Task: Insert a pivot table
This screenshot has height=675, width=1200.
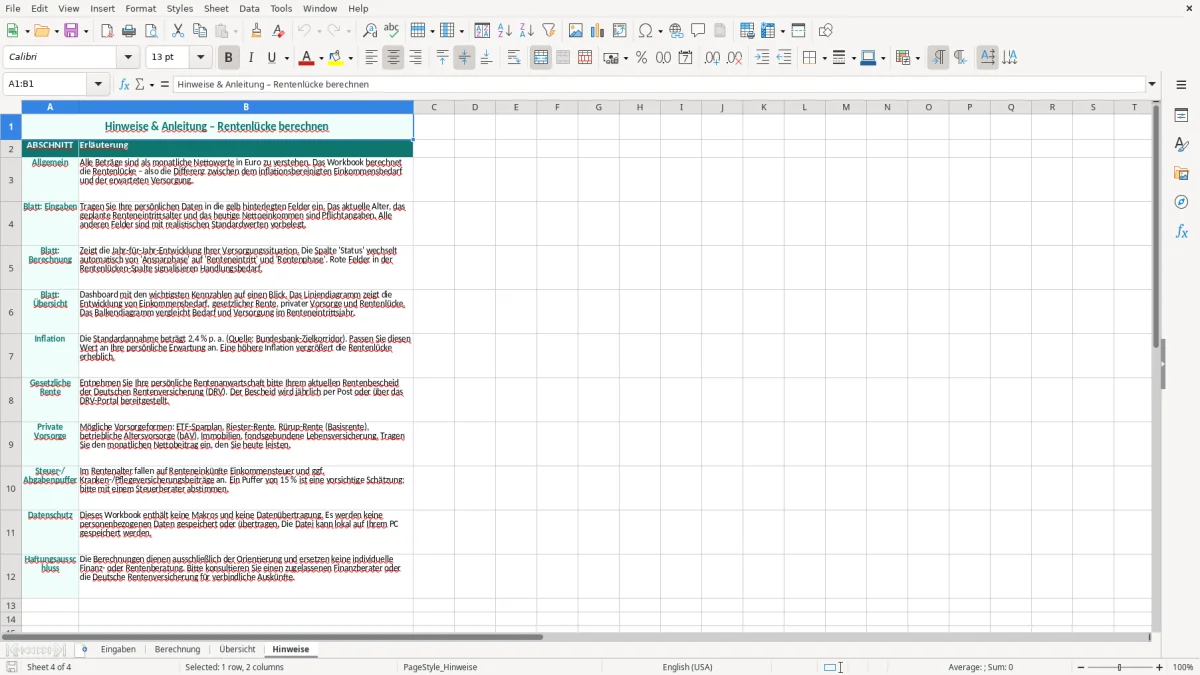Action: 620,31
